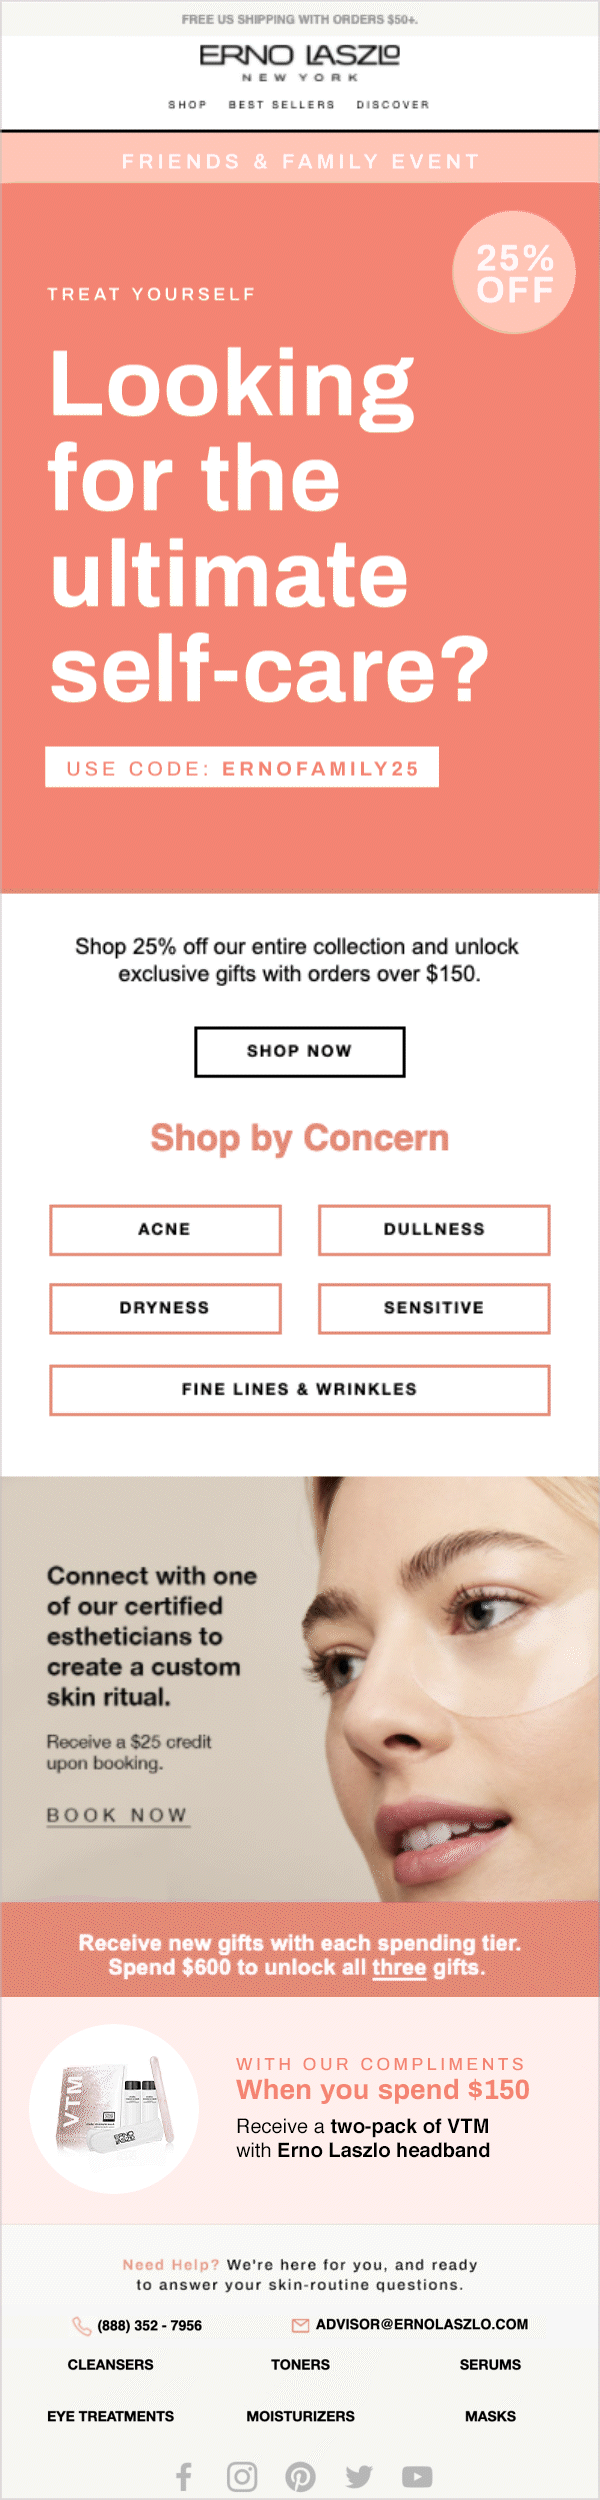
Task: Open the YouTube icon in footer
Action: pyautogui.click(x=417, y=2476)
